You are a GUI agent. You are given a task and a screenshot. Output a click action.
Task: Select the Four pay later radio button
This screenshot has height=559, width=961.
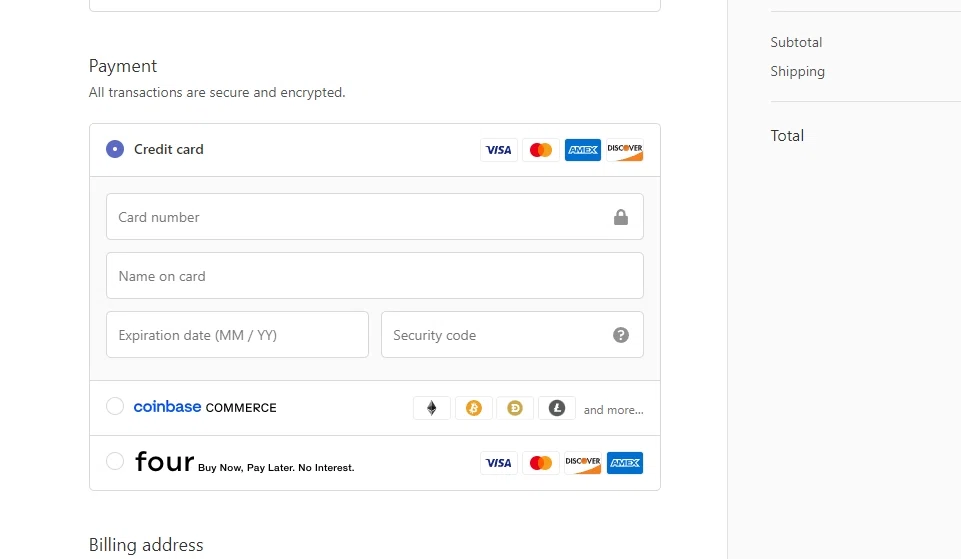[115, 461]
